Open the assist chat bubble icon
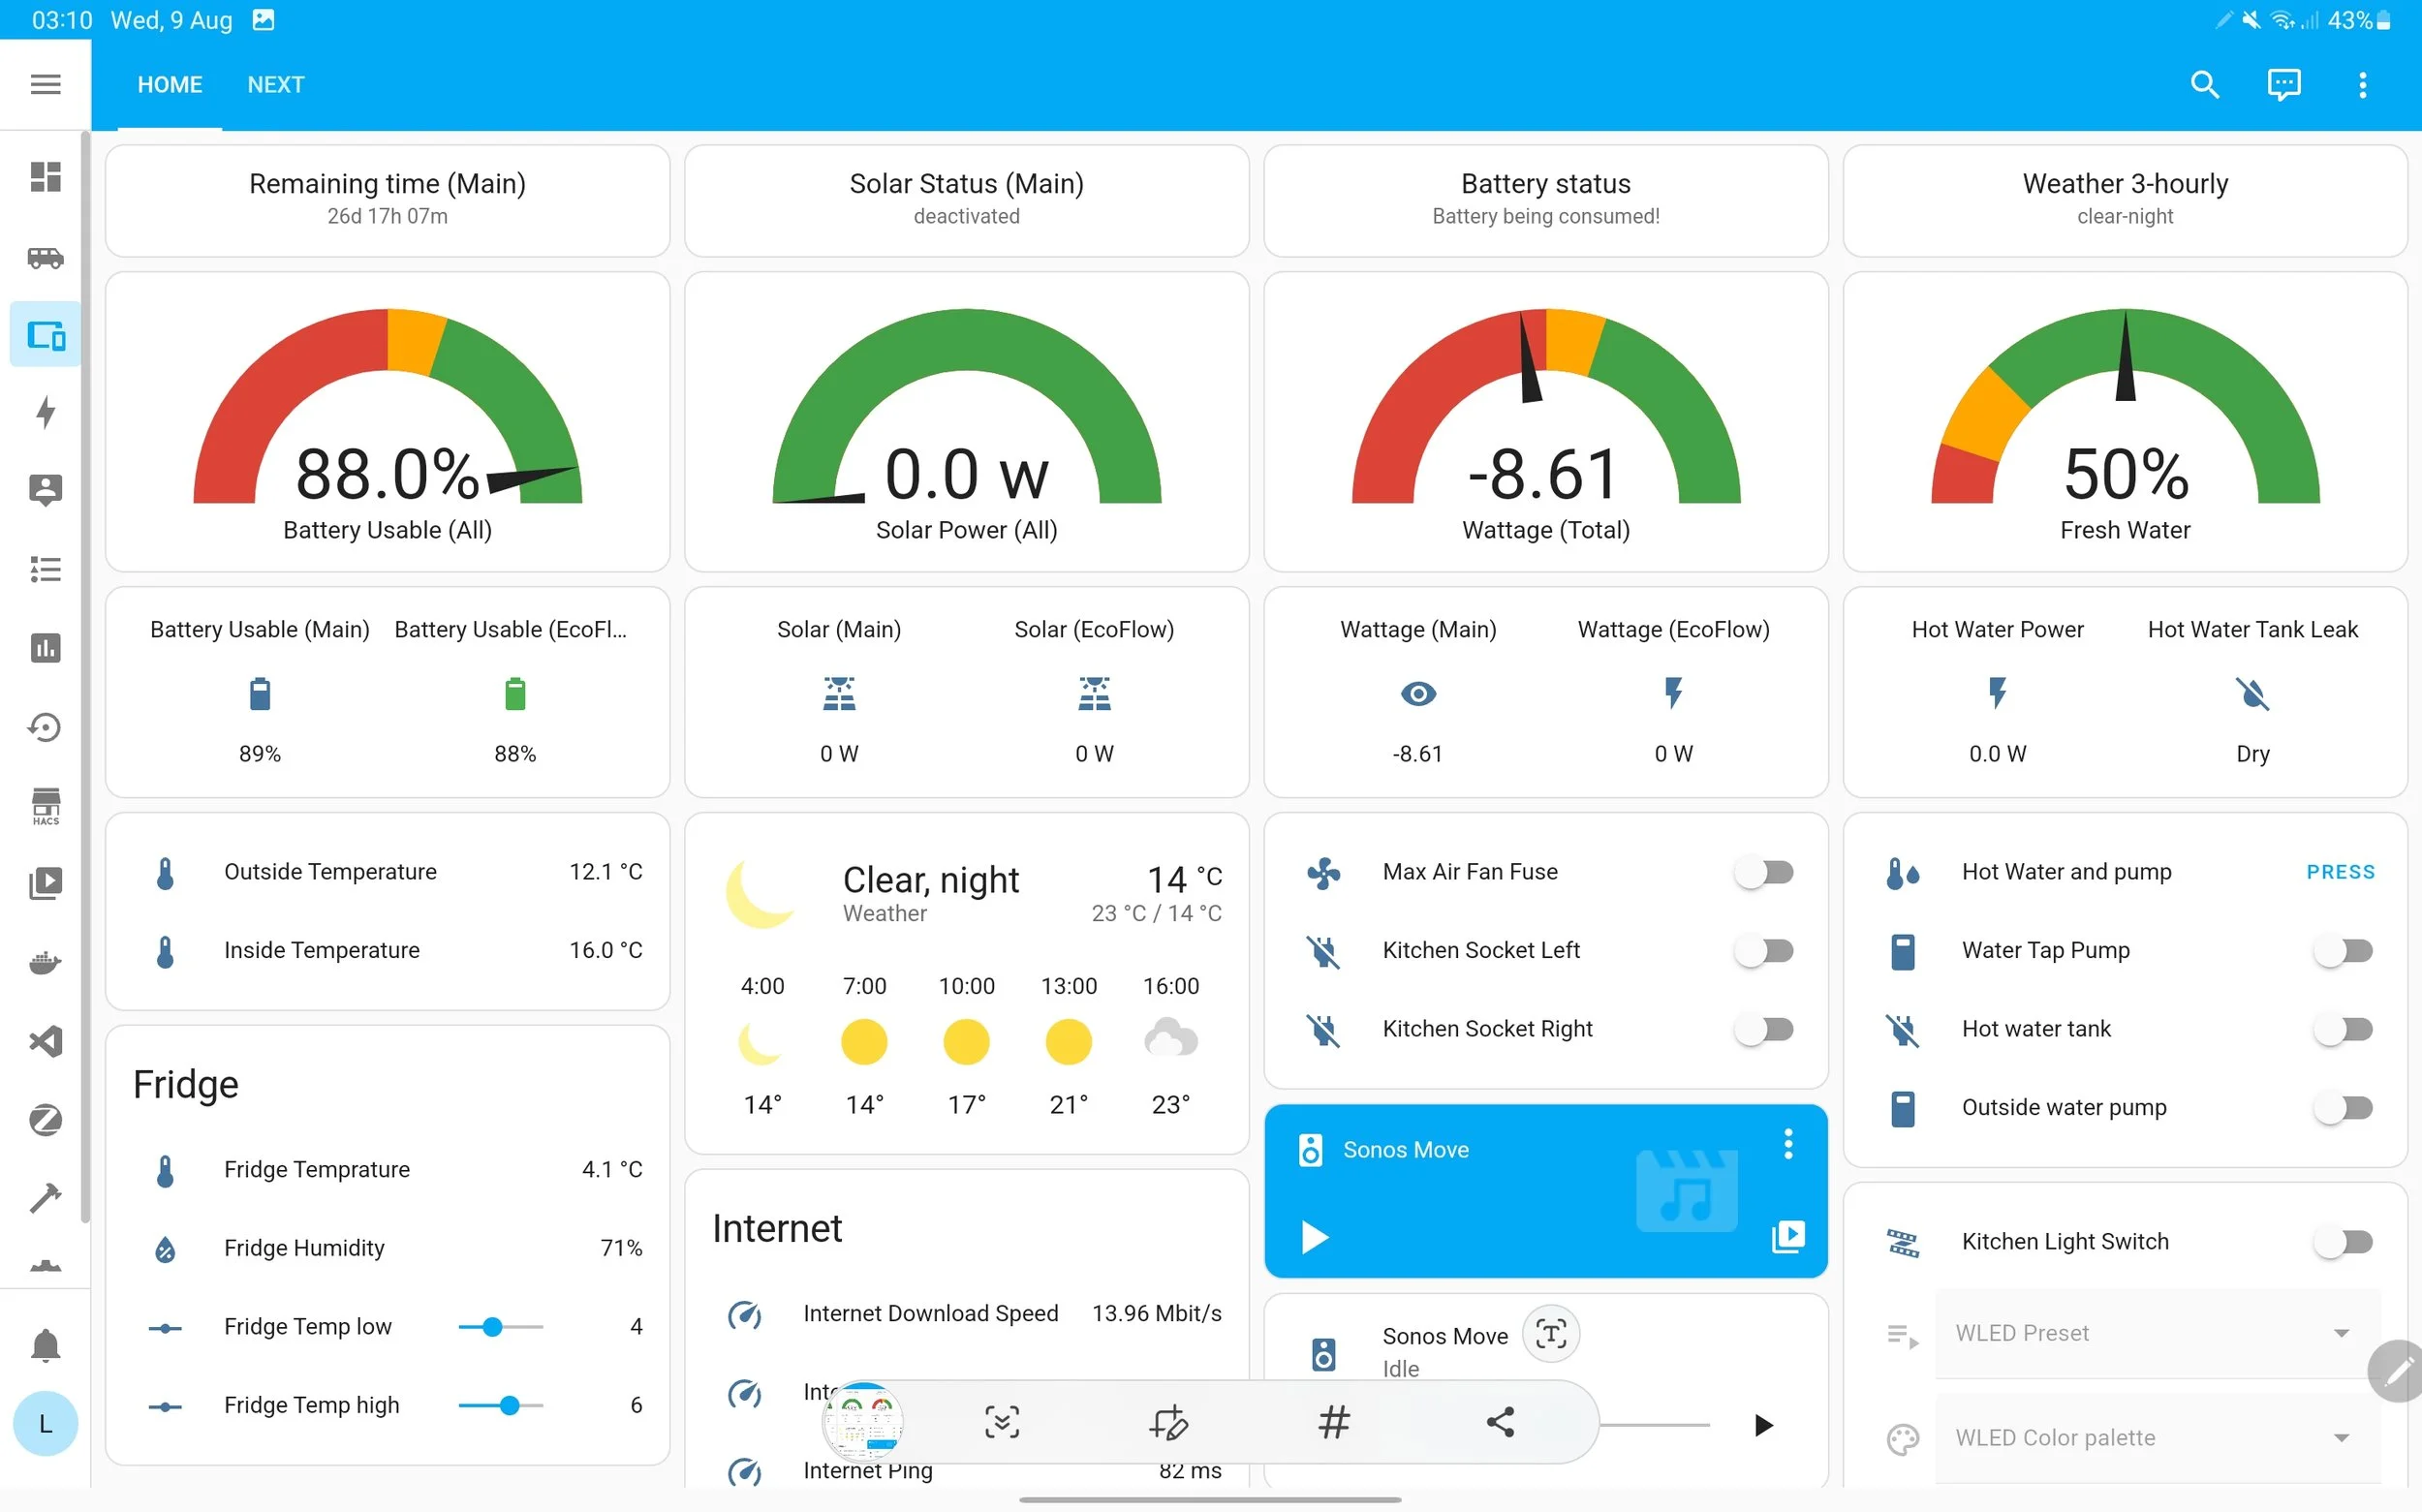 point(2283,84)
